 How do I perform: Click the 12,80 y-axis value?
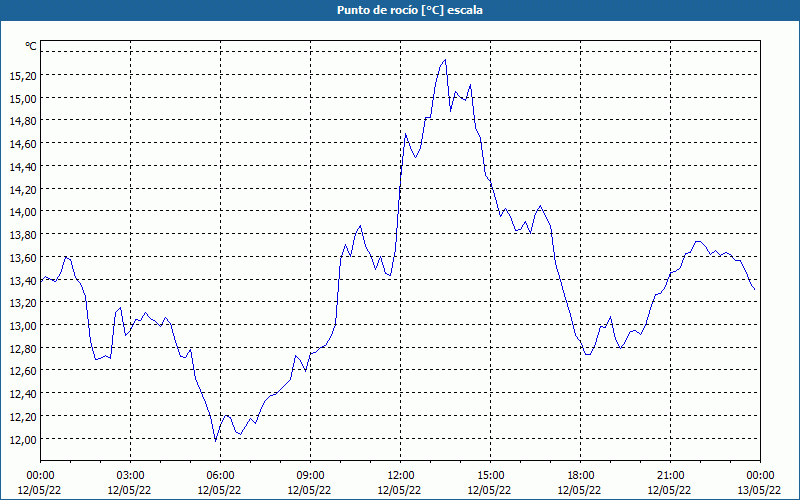23,348
